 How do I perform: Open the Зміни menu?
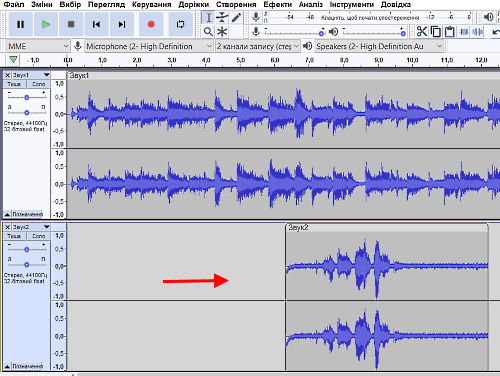(42, 5)
